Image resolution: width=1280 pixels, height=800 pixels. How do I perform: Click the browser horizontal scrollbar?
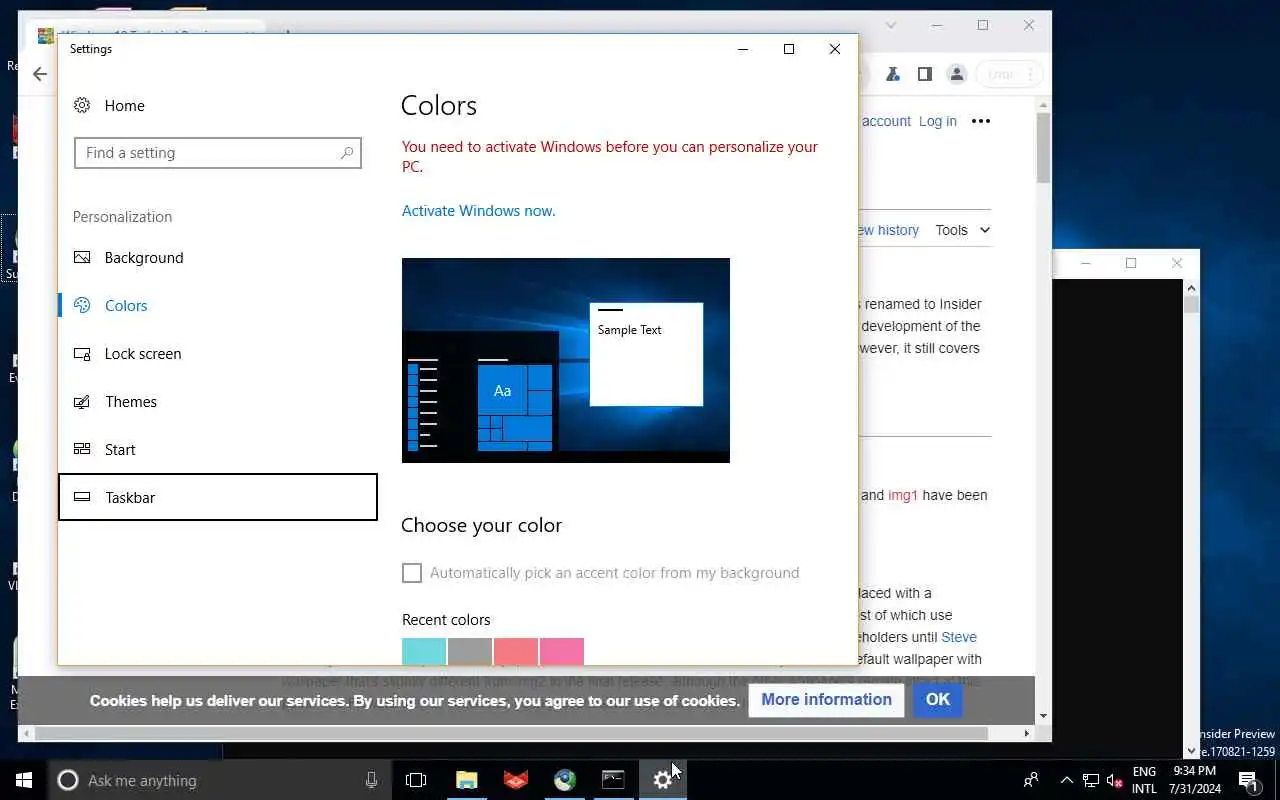[512, 733]
